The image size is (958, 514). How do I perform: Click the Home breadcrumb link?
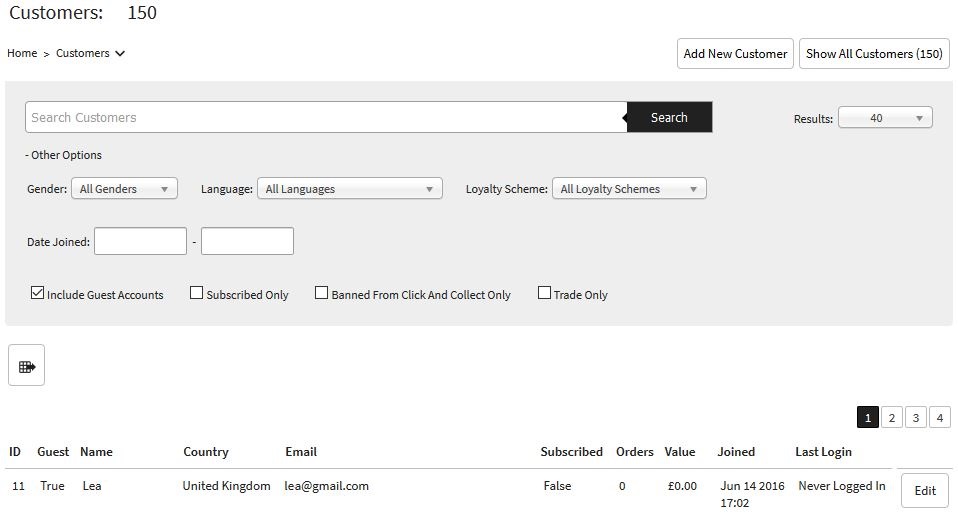(x=22, y=54)
